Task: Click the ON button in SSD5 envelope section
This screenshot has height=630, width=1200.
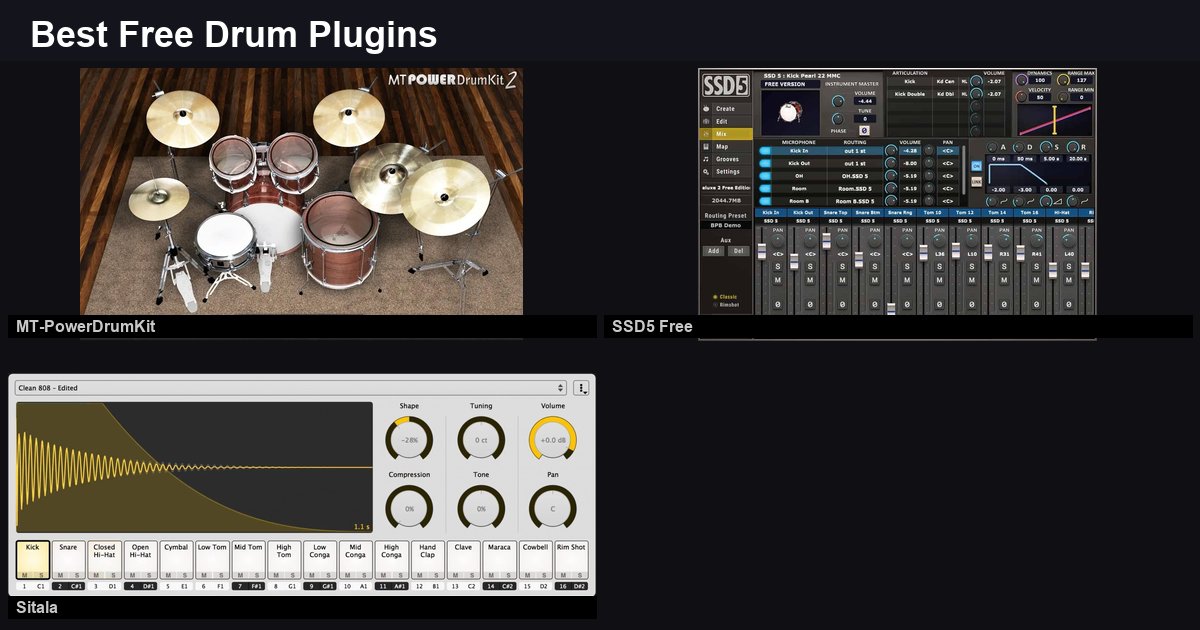Action: point(977,166)
